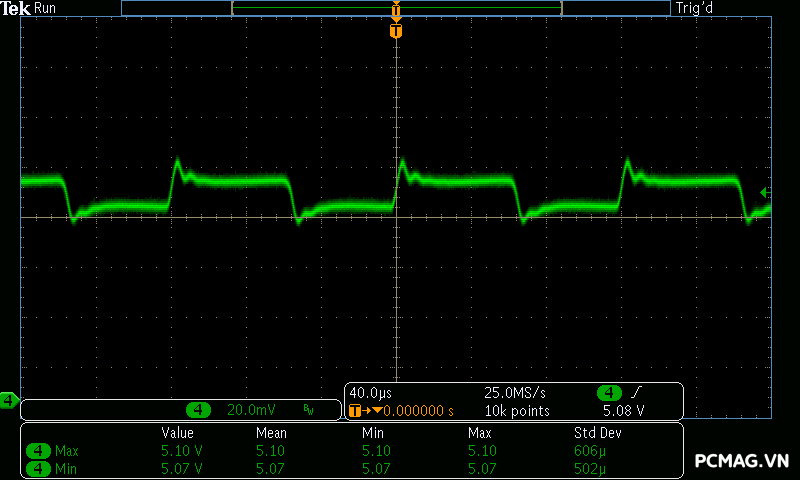800x480 pixels.
Task: Click the bandwidth limit Bw icon
Action: [308, 410]
